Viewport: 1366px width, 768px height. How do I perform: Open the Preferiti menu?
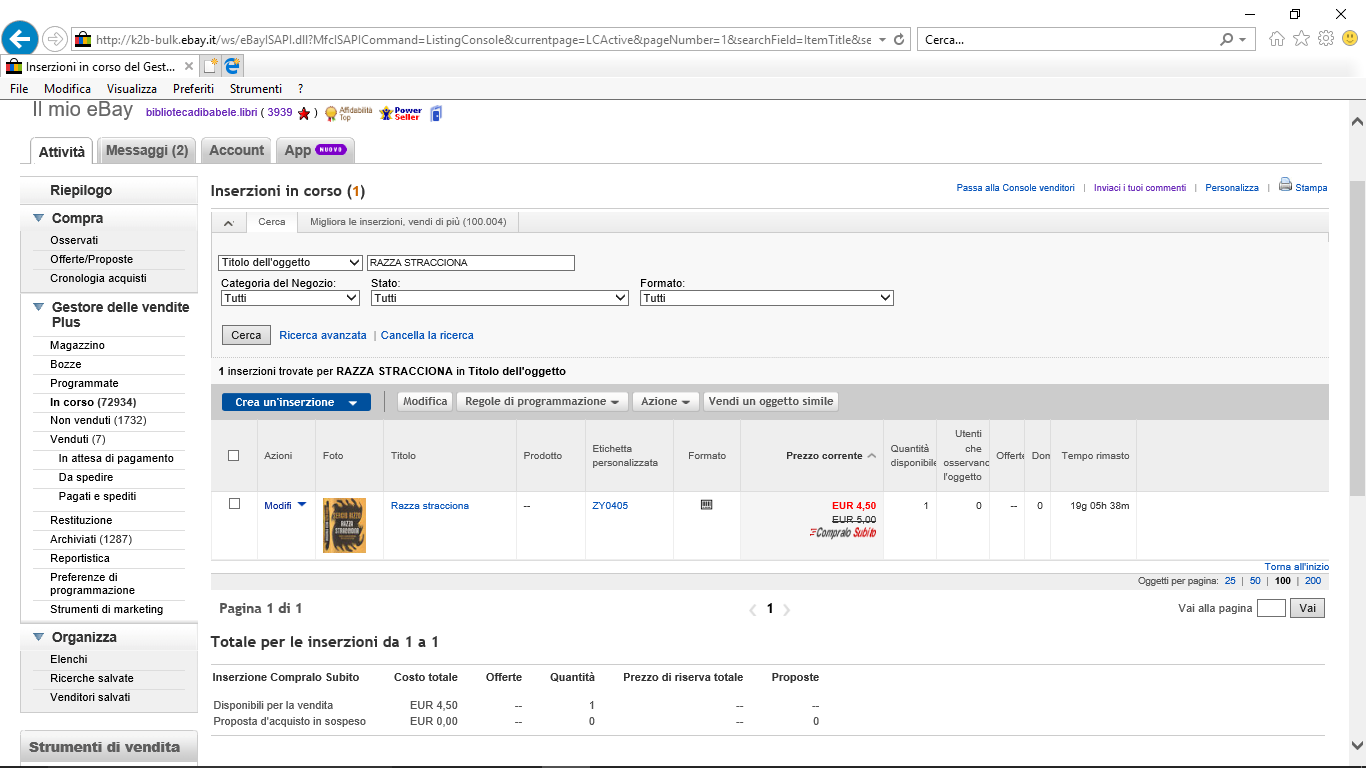coord(193,89)
